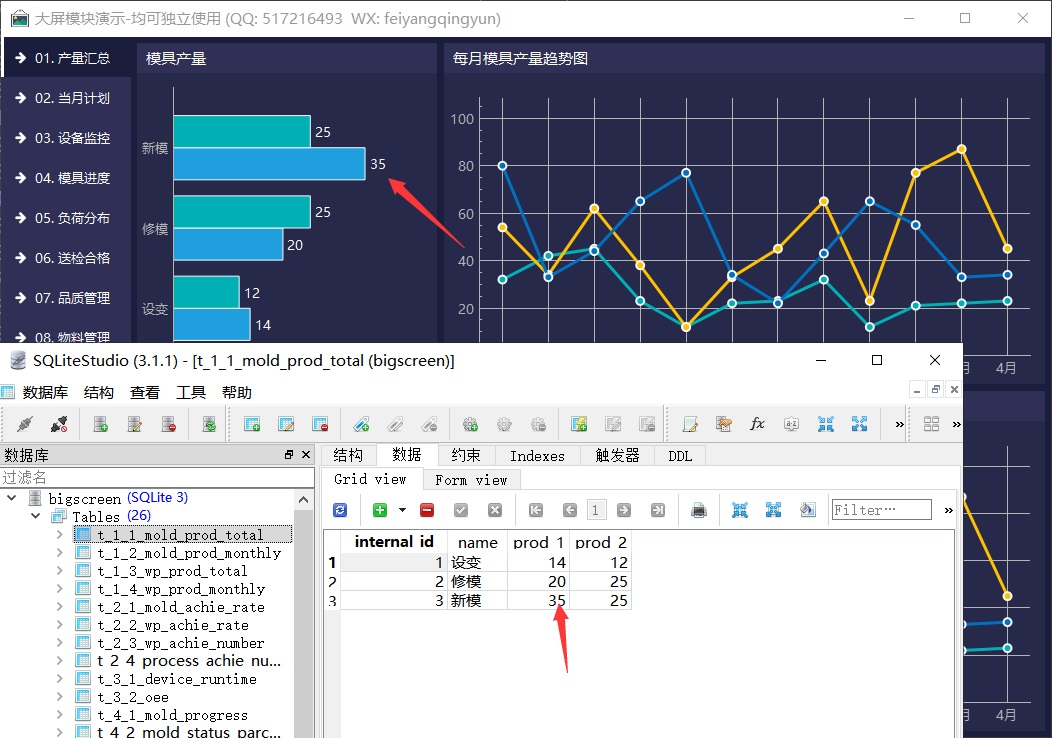Collapse the Tables tree node

point(36,517)
